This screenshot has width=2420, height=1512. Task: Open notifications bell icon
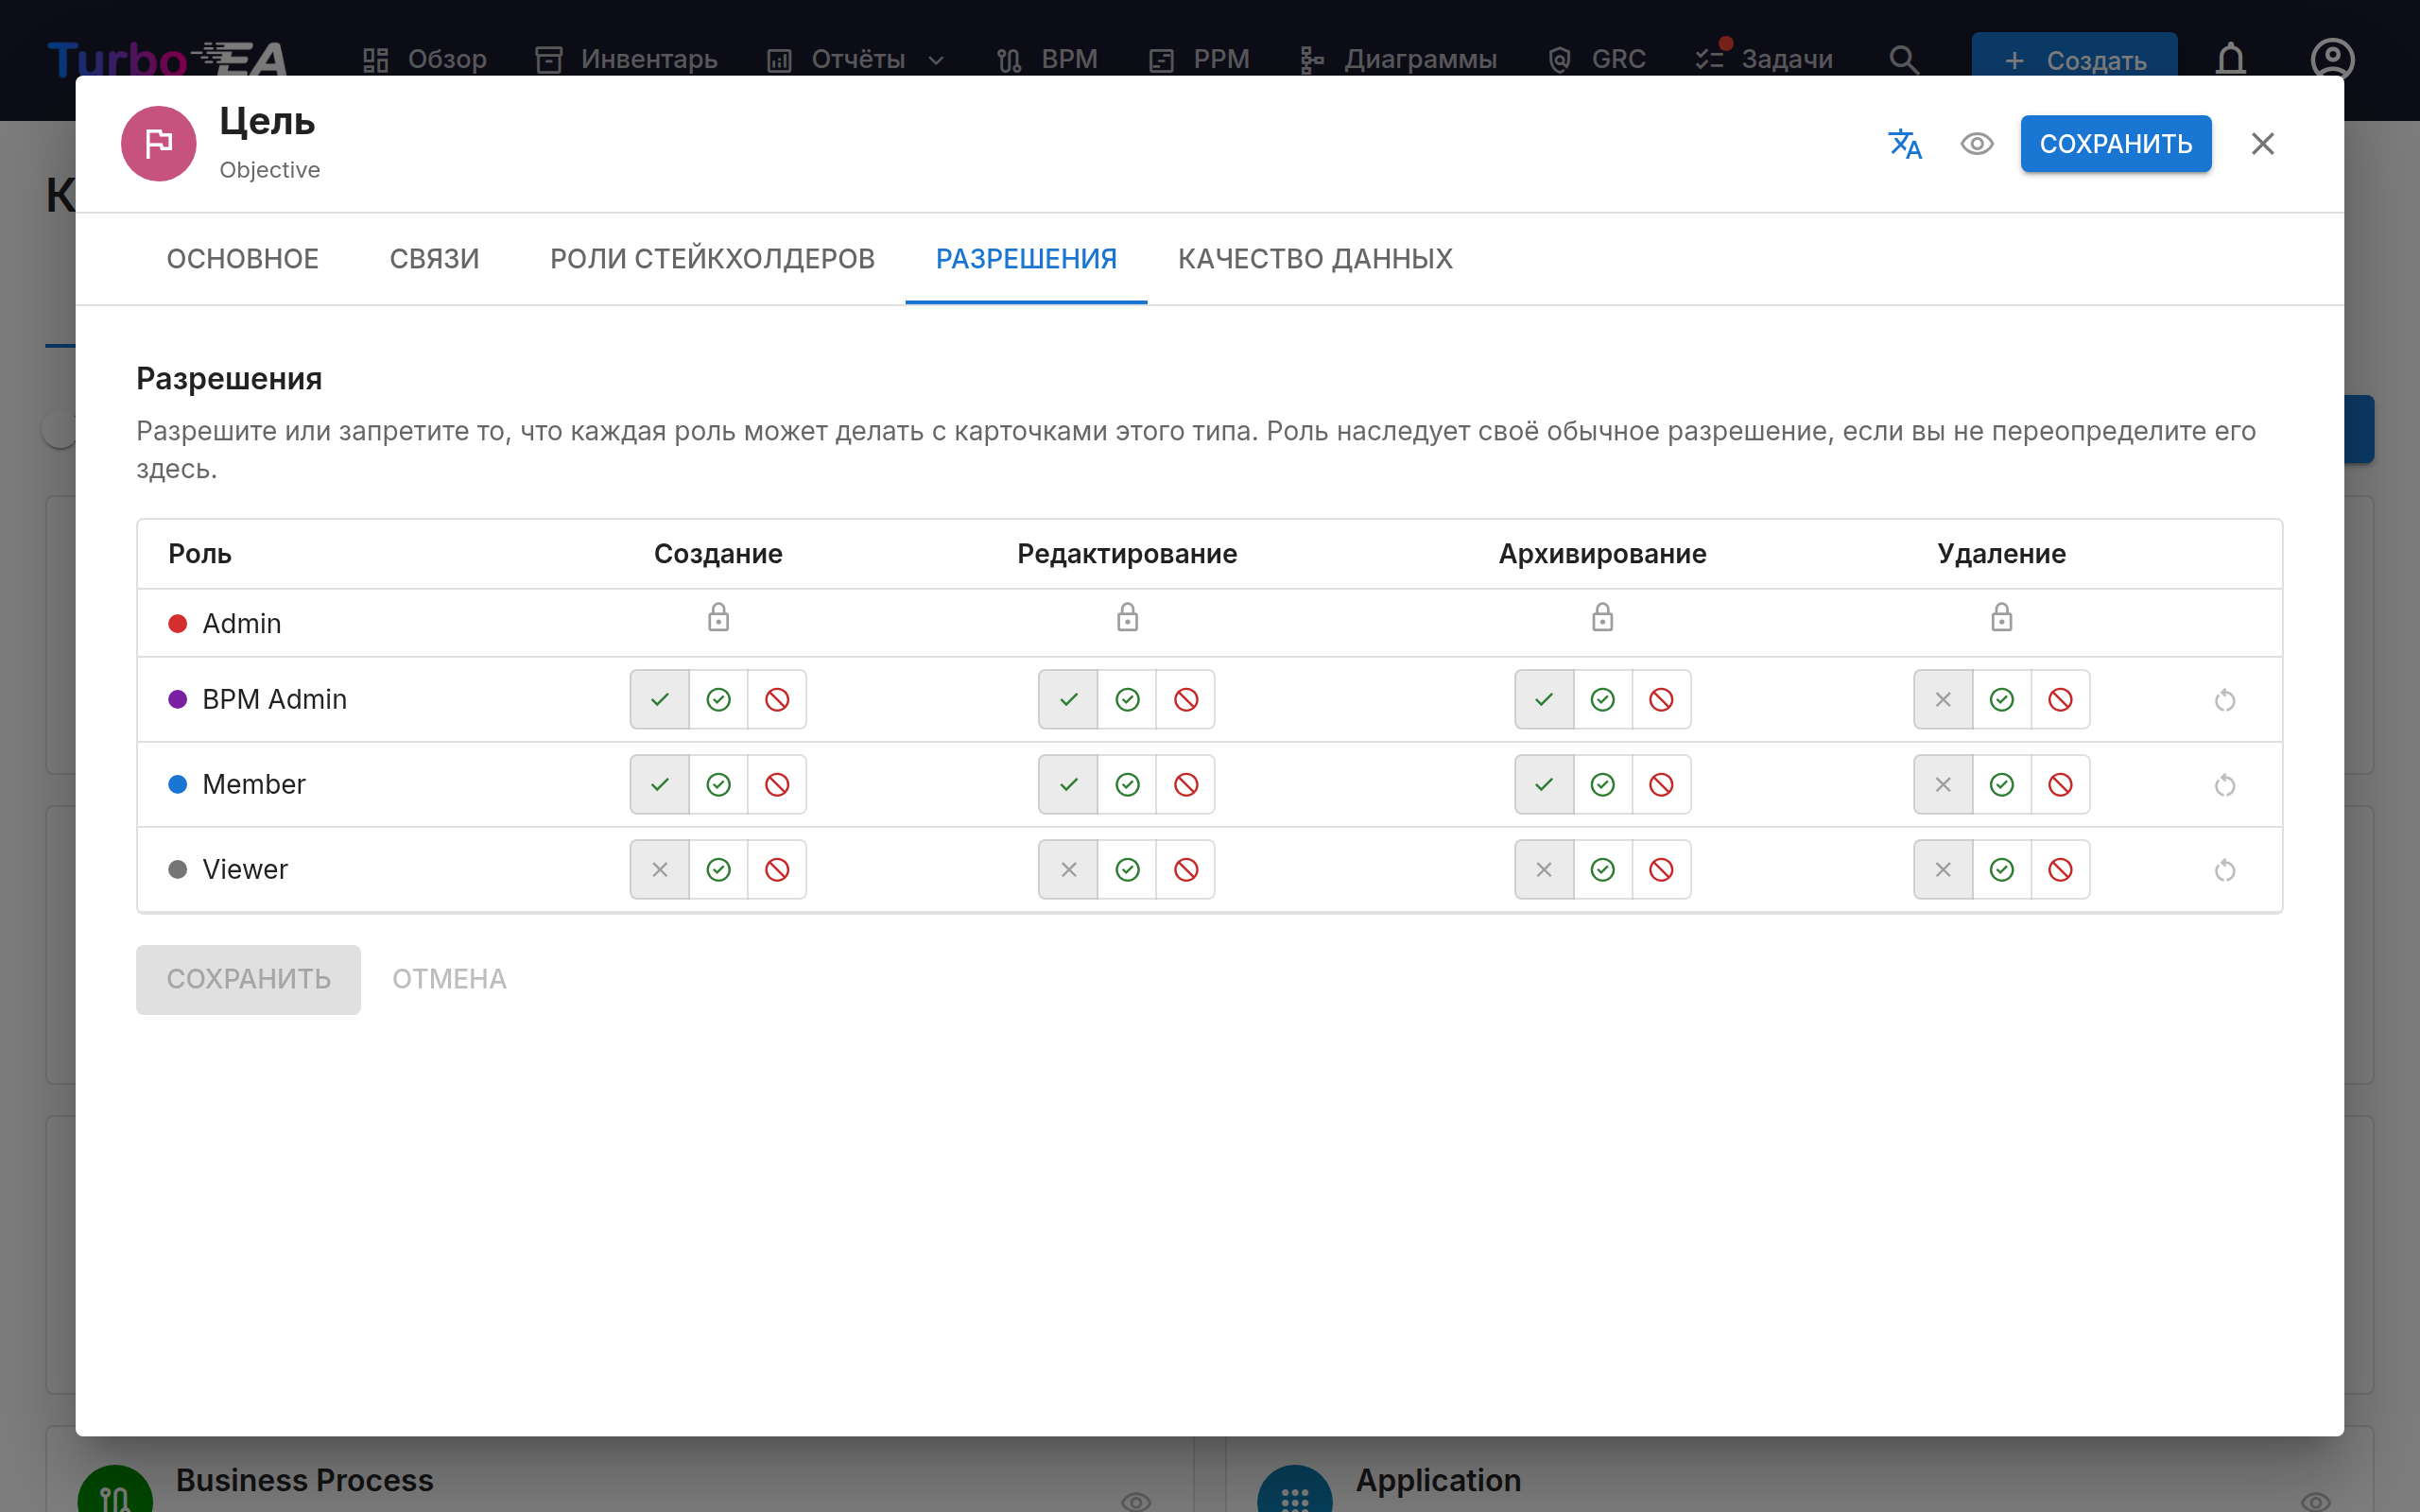click(2230, 60)
